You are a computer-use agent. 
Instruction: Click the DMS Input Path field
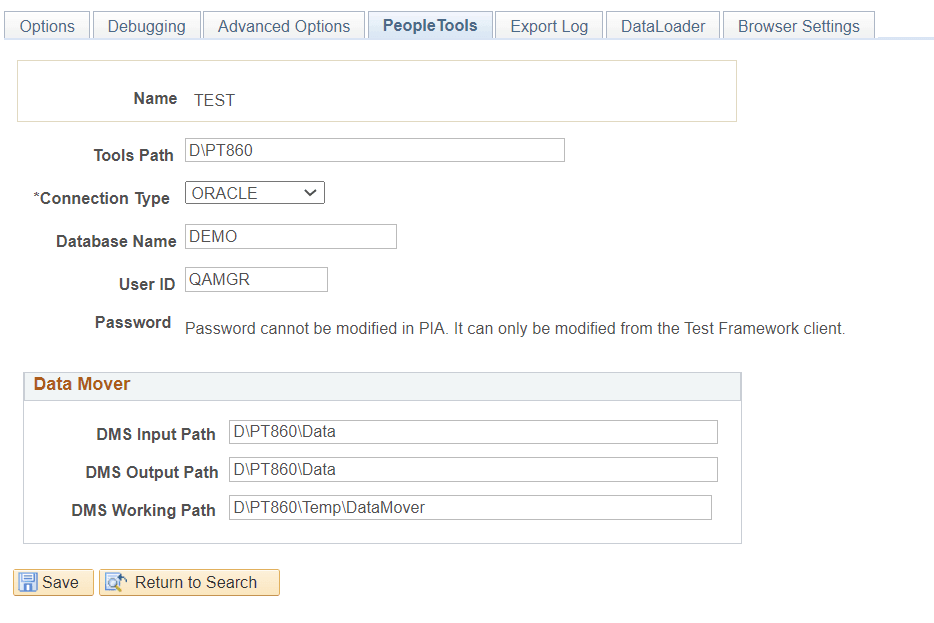point(472,431)
